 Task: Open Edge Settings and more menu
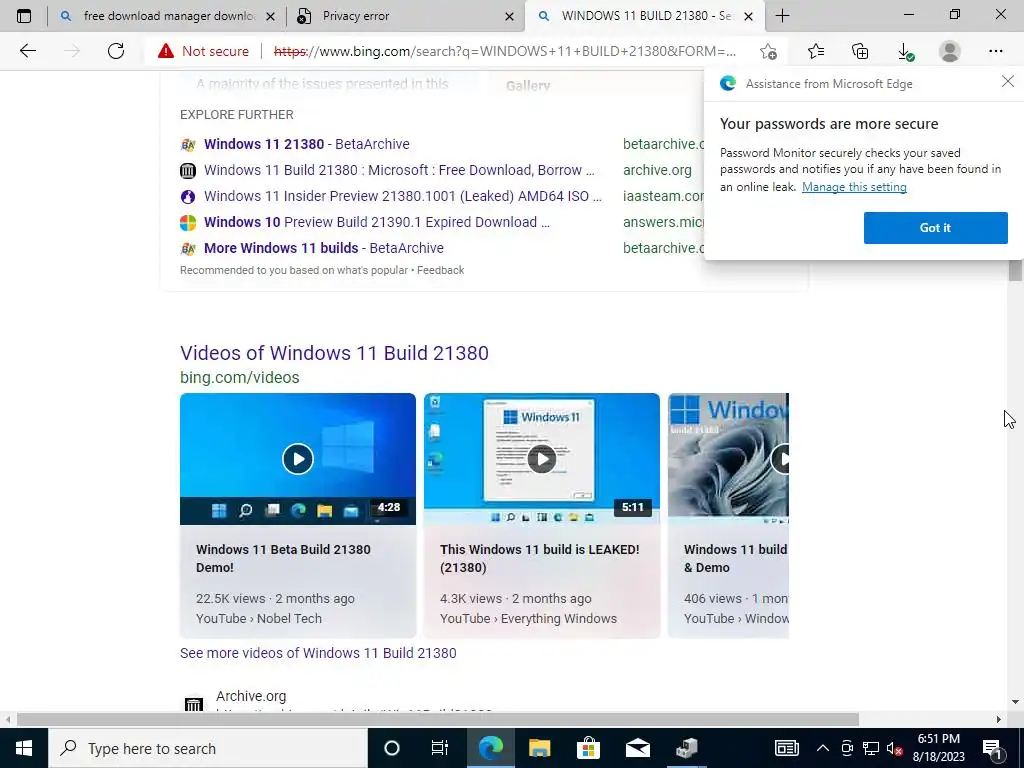(x=995, y=51)
